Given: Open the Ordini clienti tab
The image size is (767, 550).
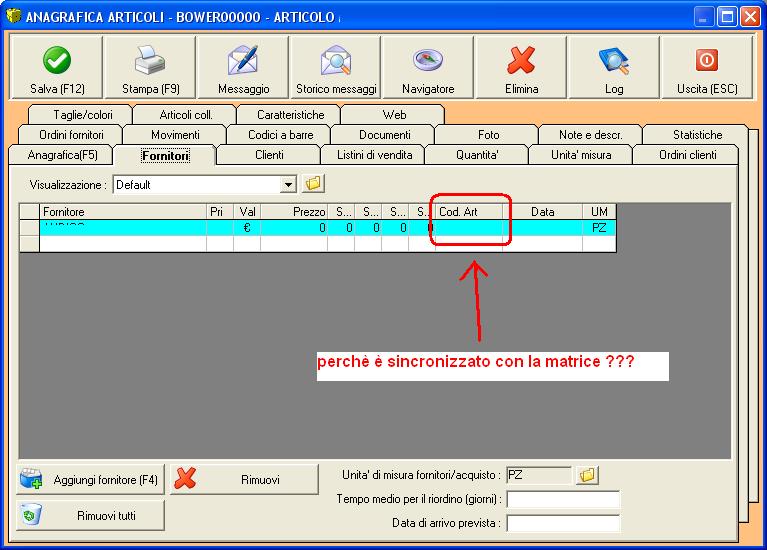Looking at the screenshot, I should (x=687, y=155).
